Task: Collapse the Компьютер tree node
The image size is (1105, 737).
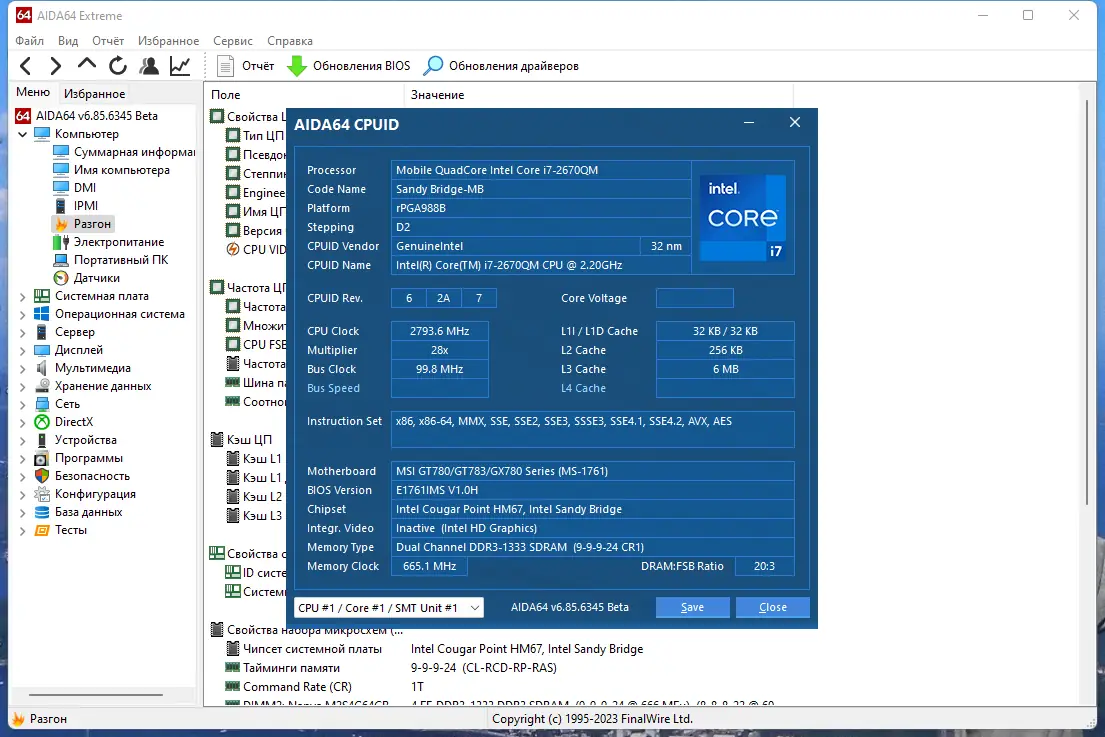Action: tap(23, 134)
